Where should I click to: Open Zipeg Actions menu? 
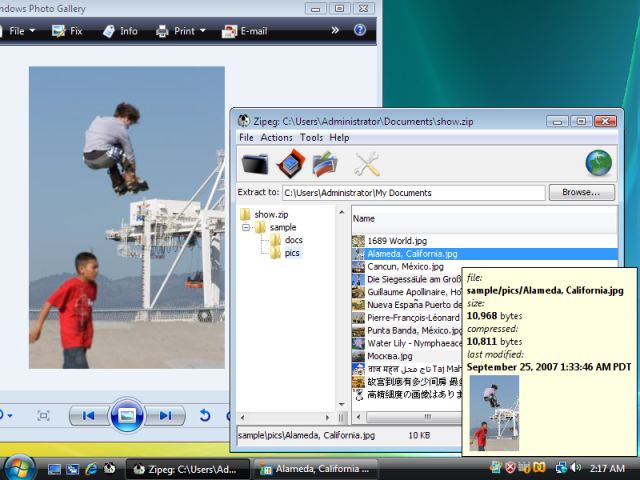click(276, 138)
